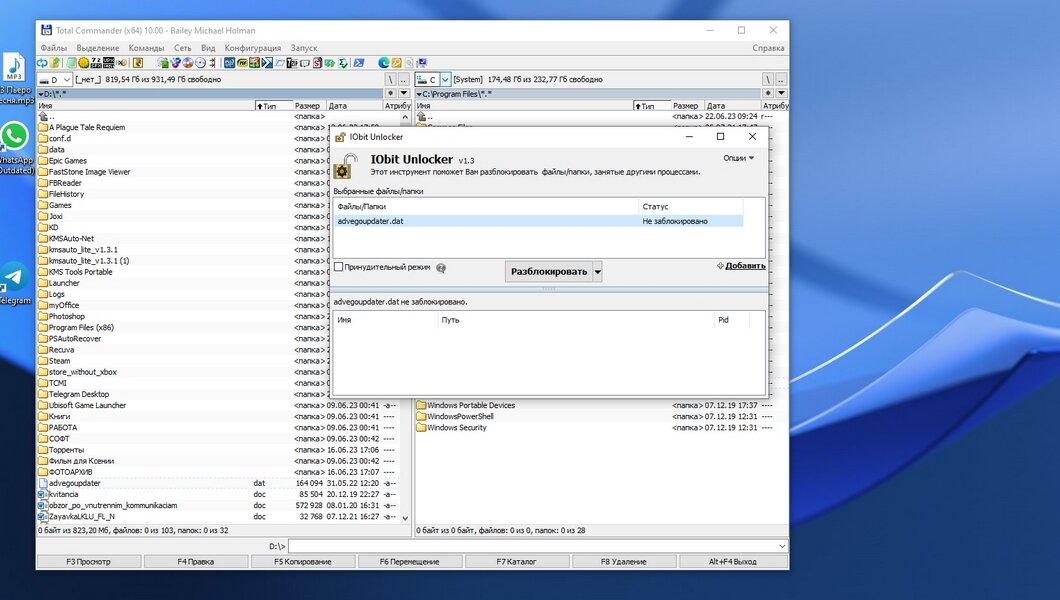1060x600 pixels.
Task: Click the right panel's favorites star button
Action: 768,93
